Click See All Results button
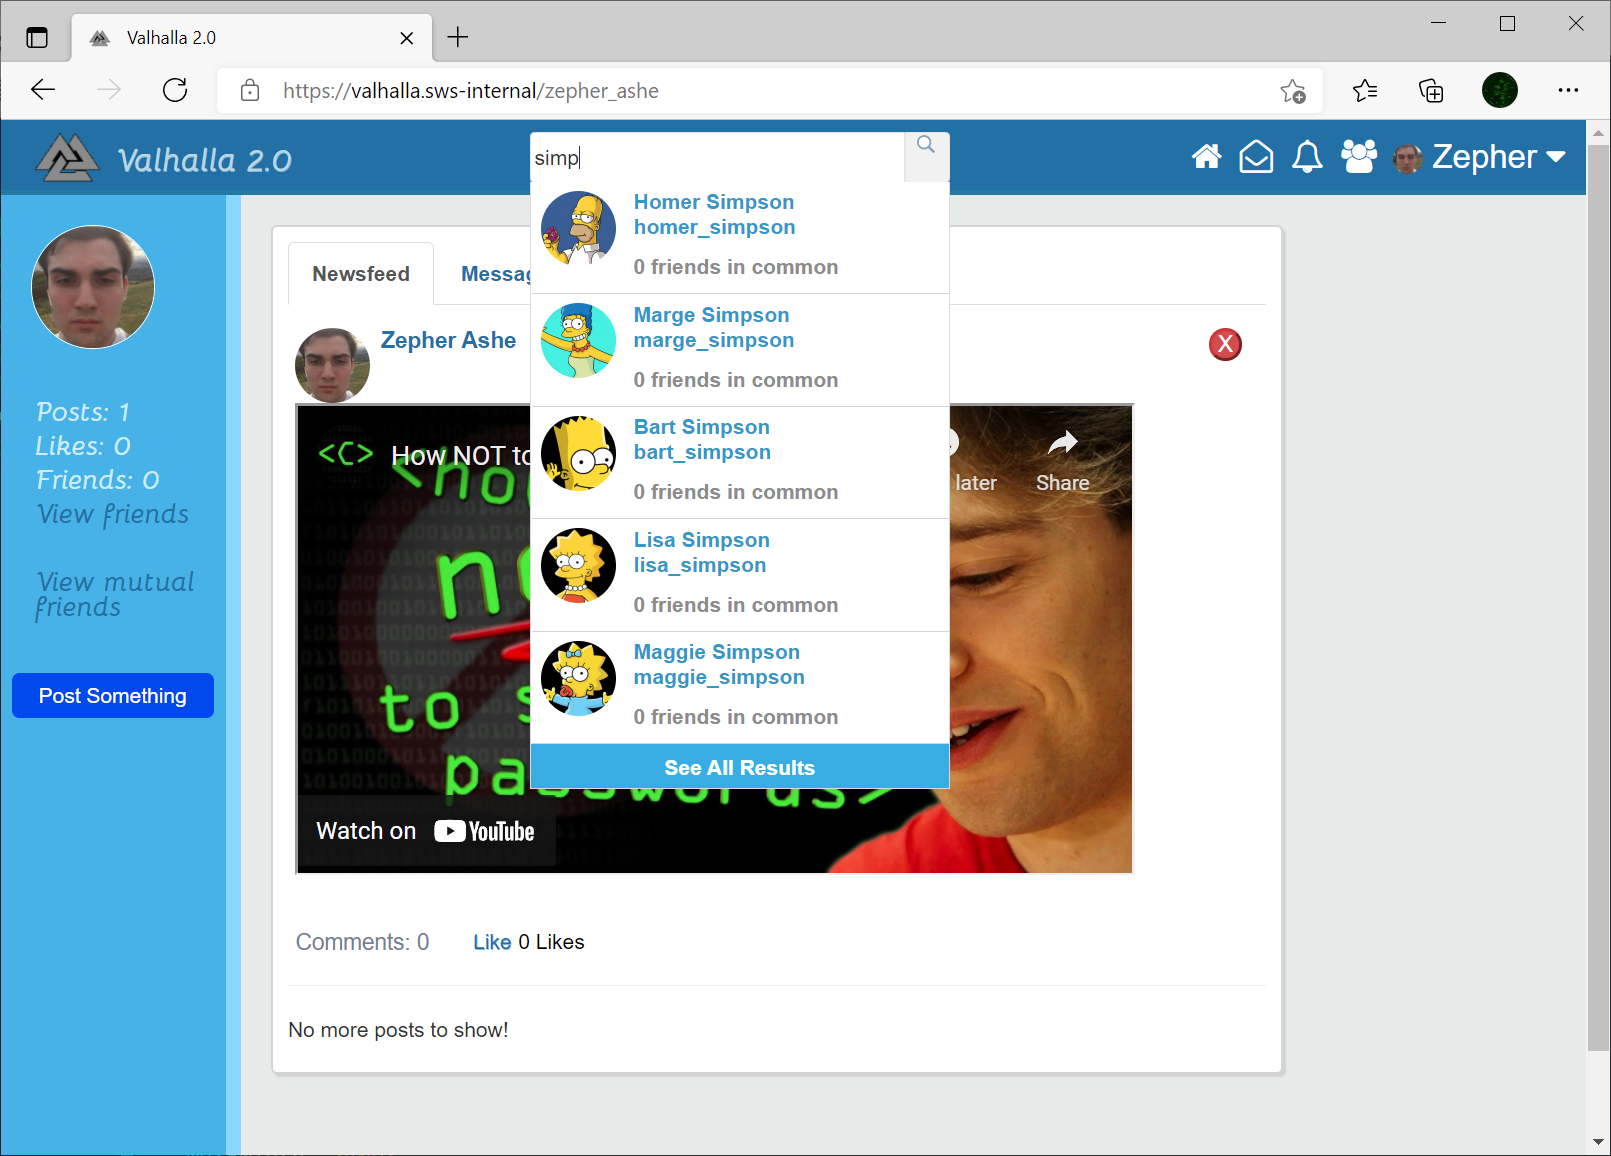 coord(740,767)
